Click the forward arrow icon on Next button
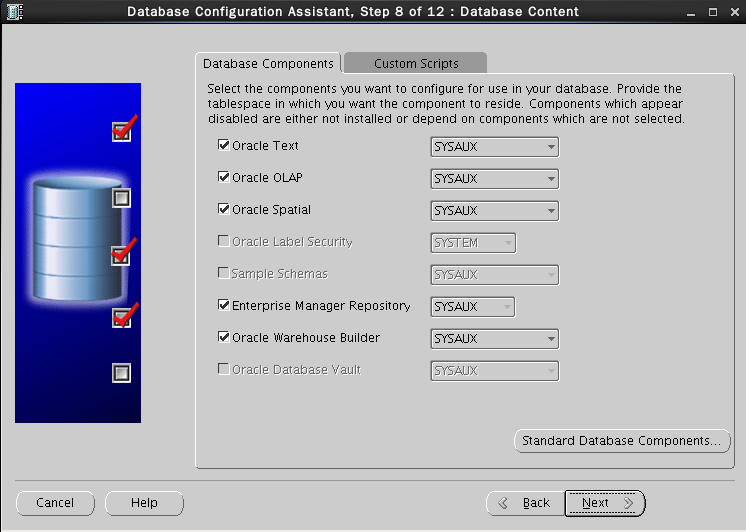Image resolution: width=746 pixels, height=532 pixels. click(x=627, y=503)
